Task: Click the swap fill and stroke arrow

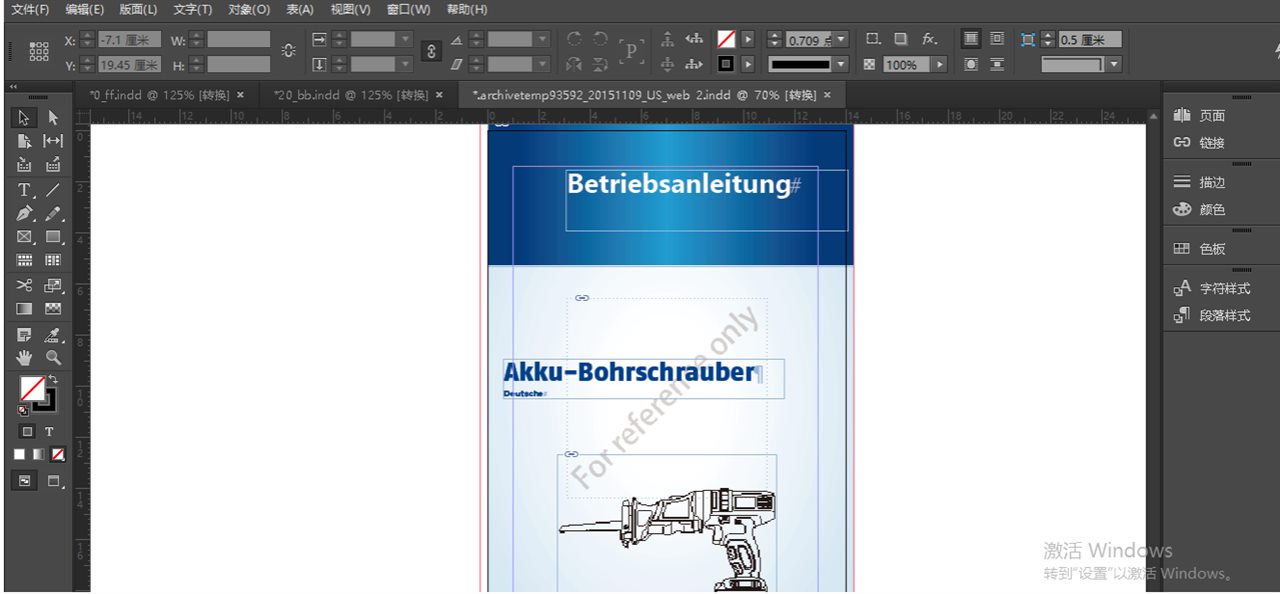Action: (x=53, y=380)
